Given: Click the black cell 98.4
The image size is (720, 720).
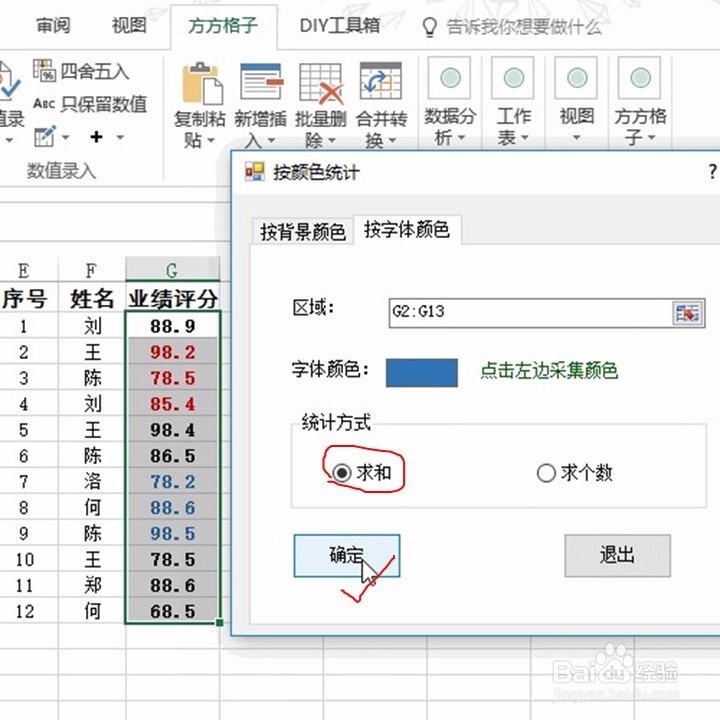Looking at the screenshot, I should pyautogui.click(x=173, y=430).
